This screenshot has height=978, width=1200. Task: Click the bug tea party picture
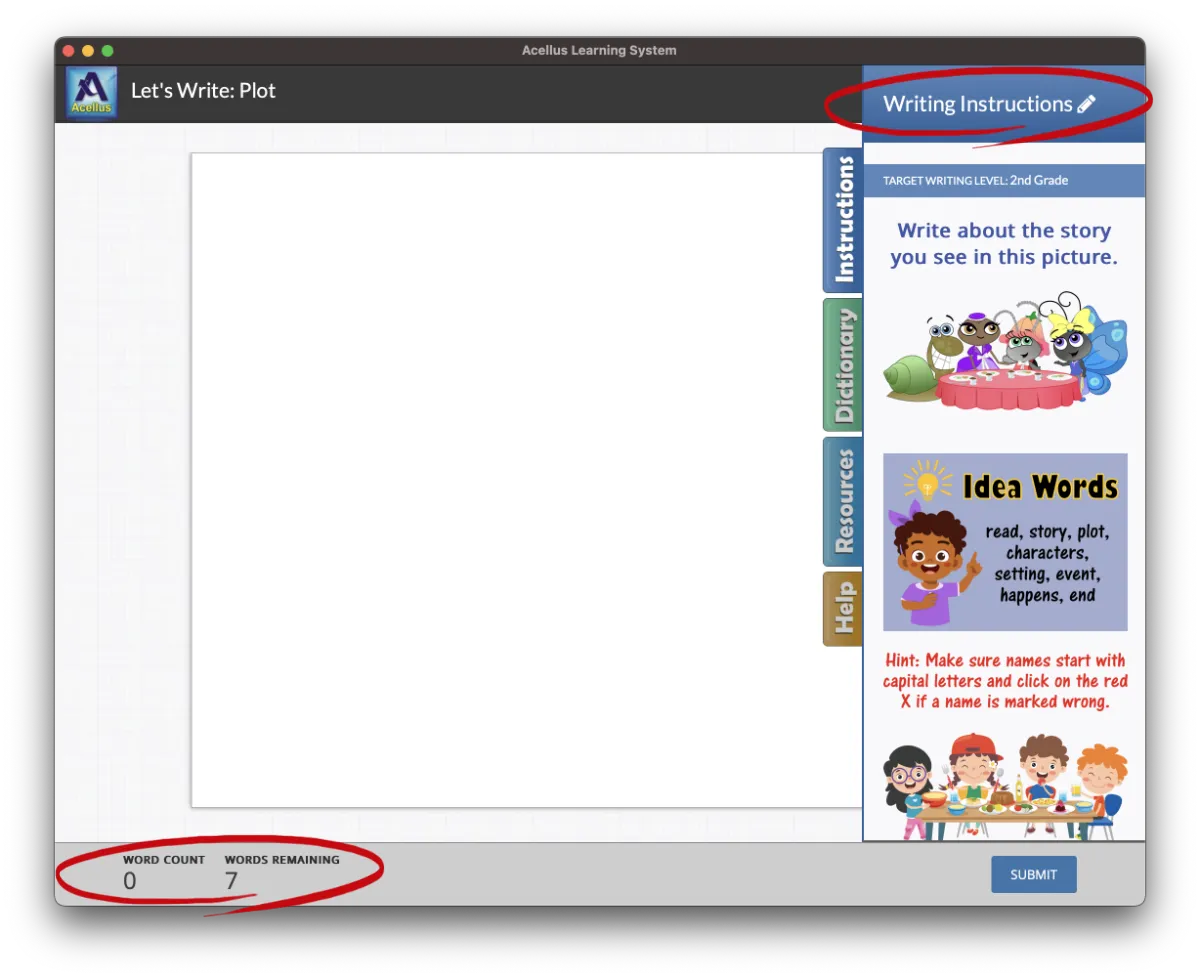(x=1003, y=355)
